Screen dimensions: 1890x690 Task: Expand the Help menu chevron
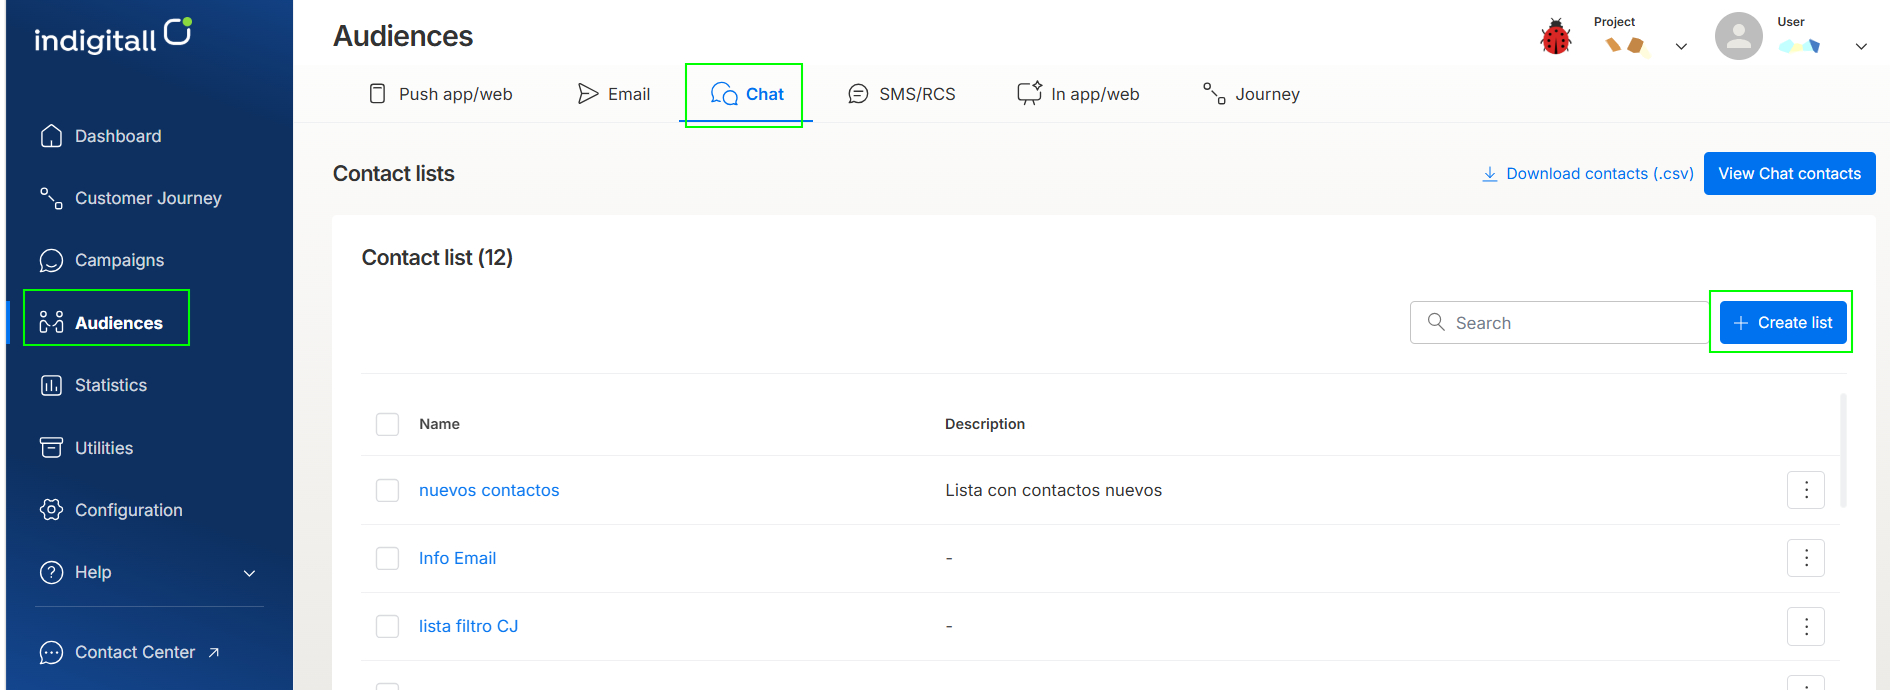pyautogui.click(x=250, y=573)
